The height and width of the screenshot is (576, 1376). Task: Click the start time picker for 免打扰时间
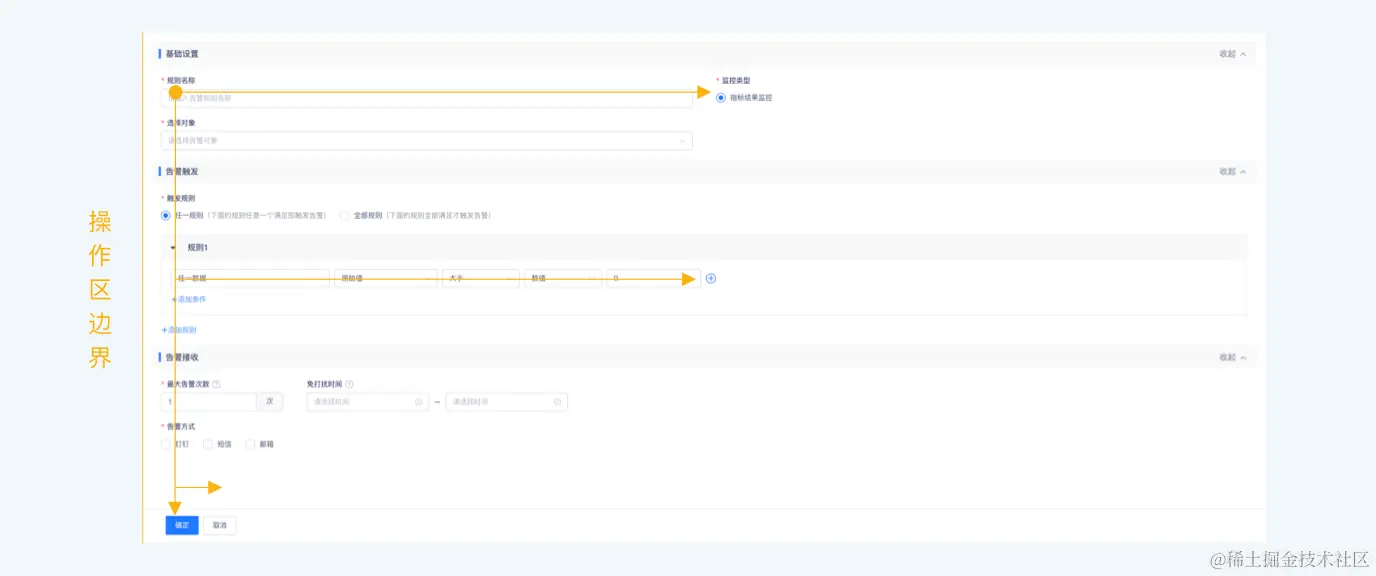click(x=368, y=402)
